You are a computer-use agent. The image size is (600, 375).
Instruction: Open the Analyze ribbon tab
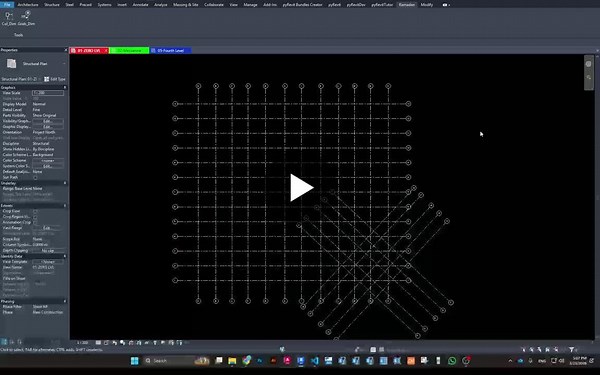[x=161, y=5]
